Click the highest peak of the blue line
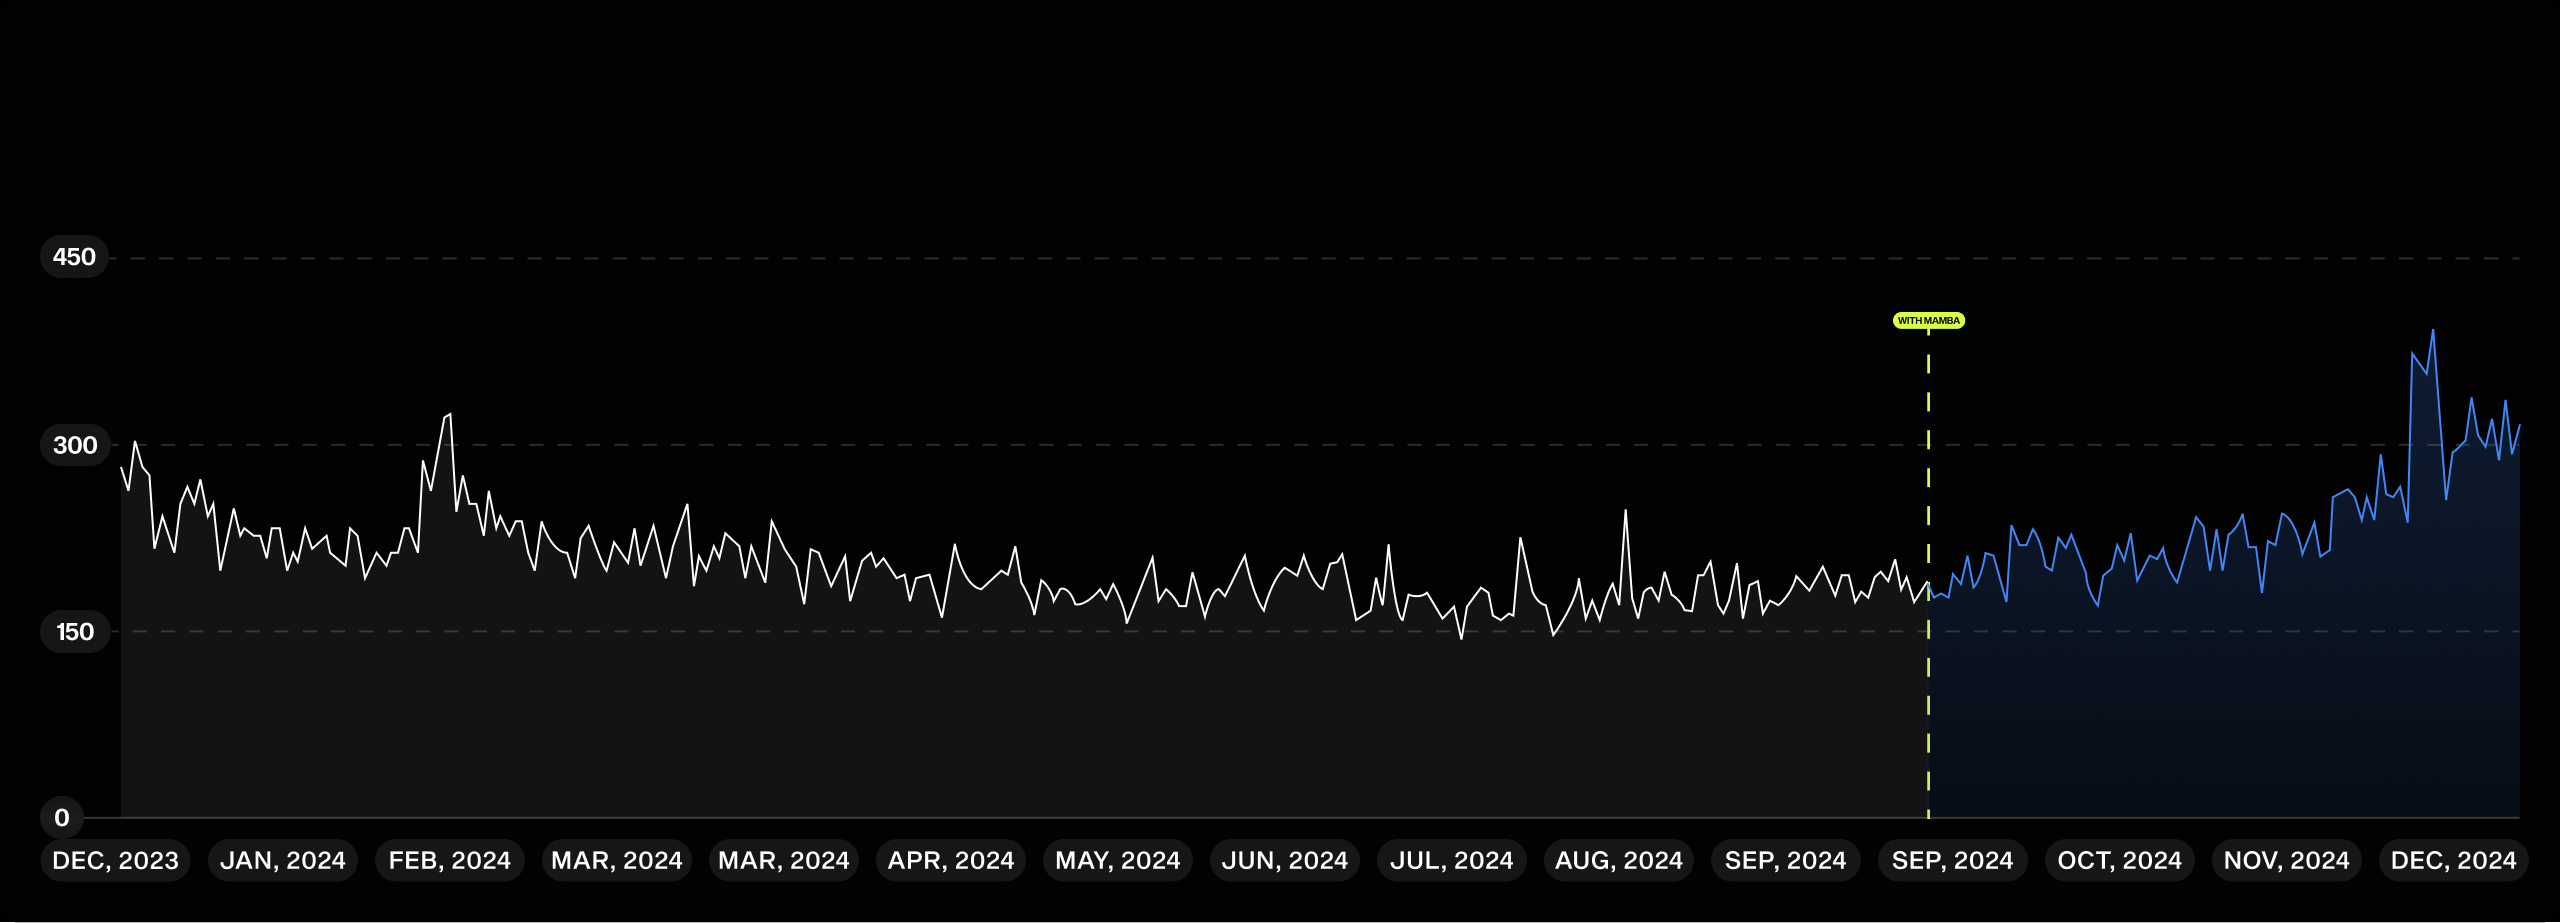Screen dimensions: 2560x923 coord(2432,331)
